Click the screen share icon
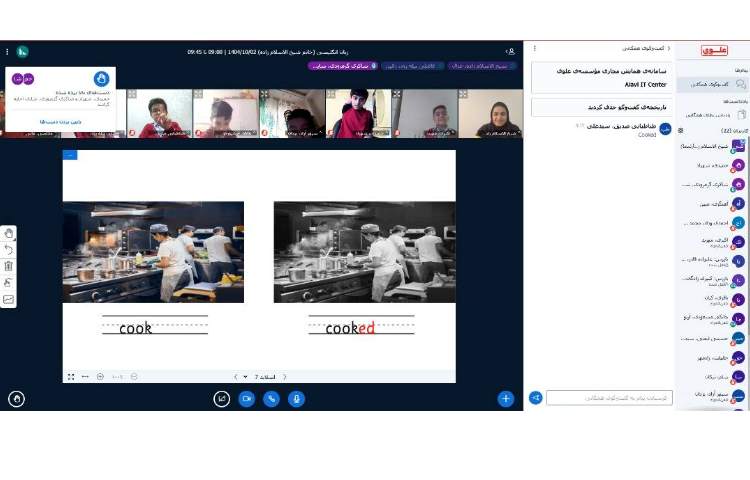 pos(222,398)
